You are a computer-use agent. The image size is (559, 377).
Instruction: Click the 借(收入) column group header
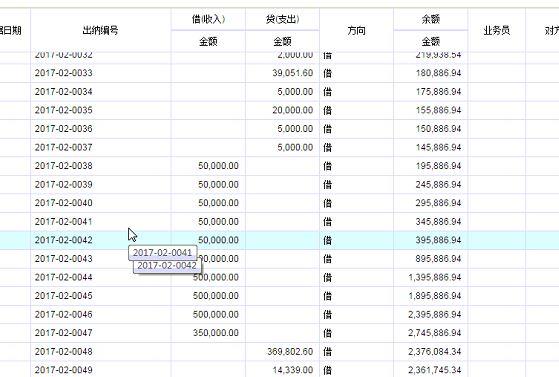coord(208,19)
